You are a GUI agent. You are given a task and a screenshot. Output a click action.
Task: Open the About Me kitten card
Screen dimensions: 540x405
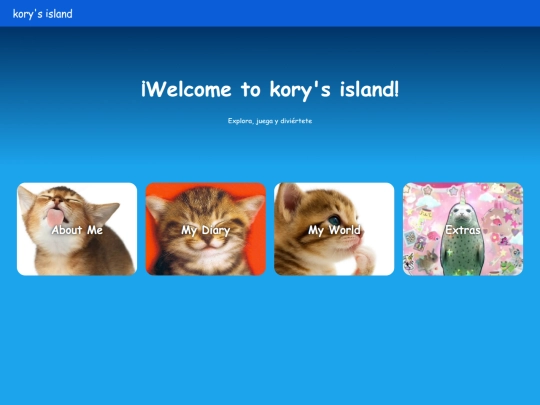[x=77, y=229]
